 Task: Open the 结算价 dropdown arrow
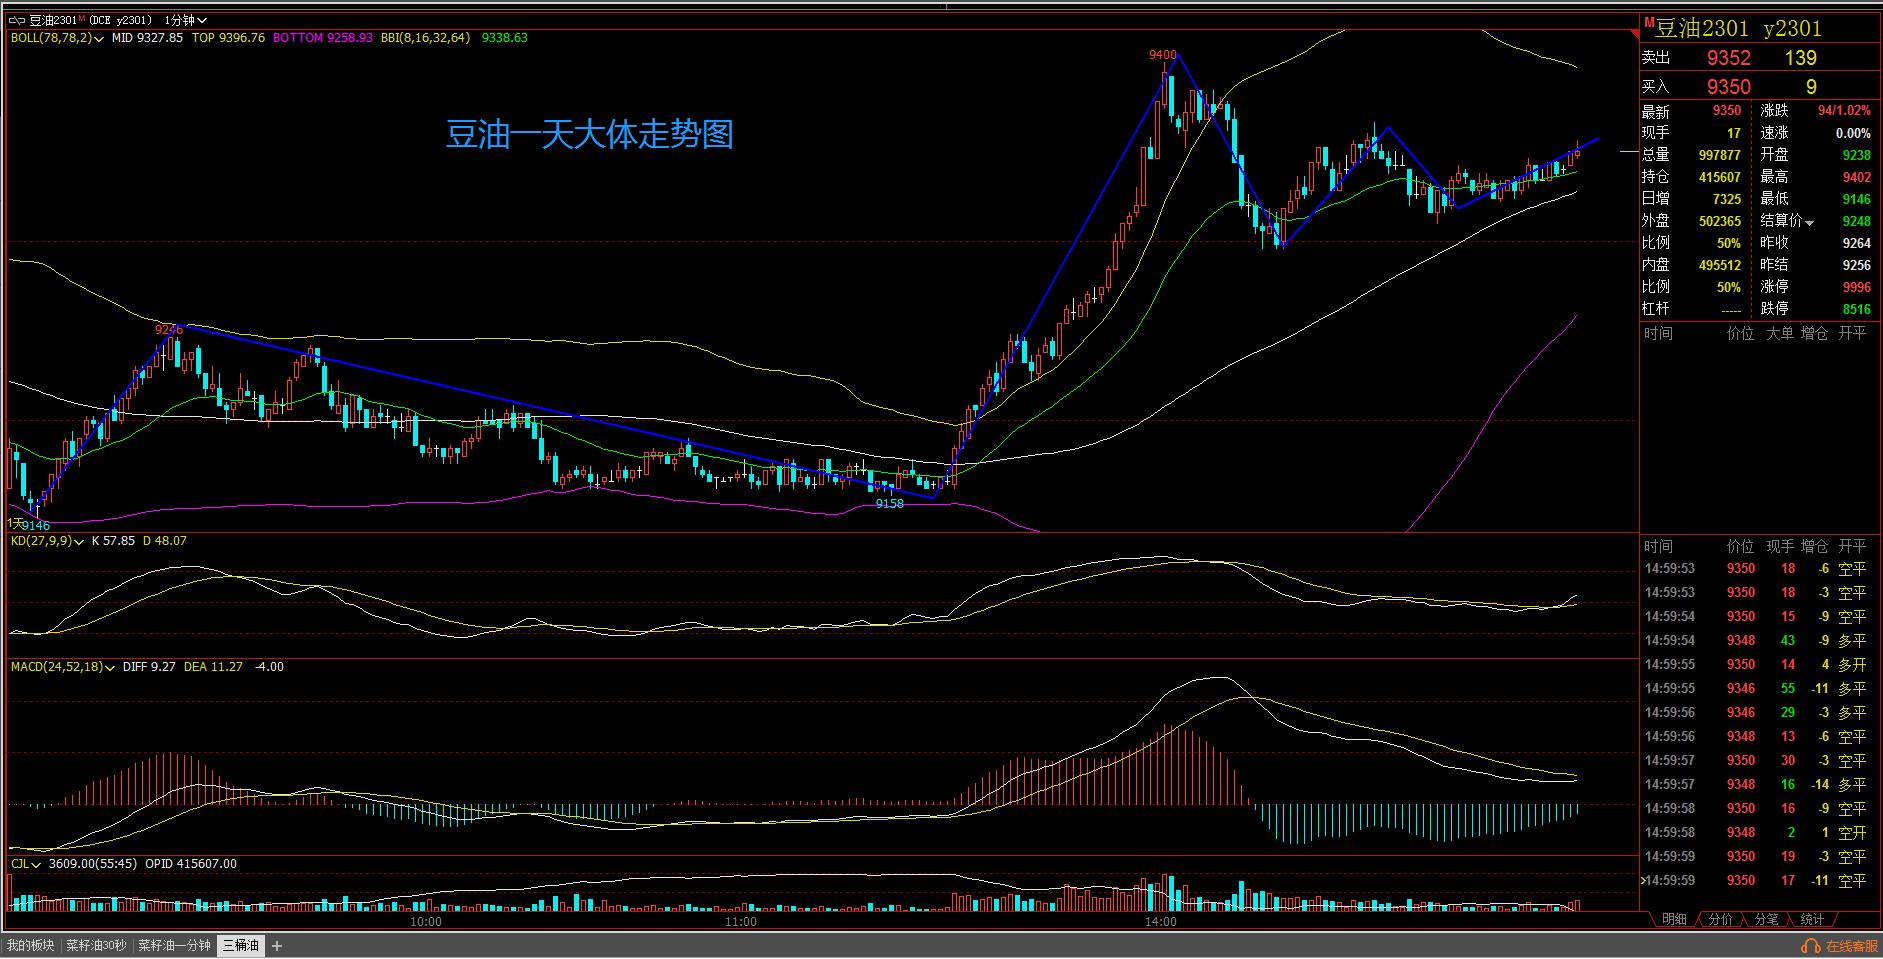point(1810,222)
